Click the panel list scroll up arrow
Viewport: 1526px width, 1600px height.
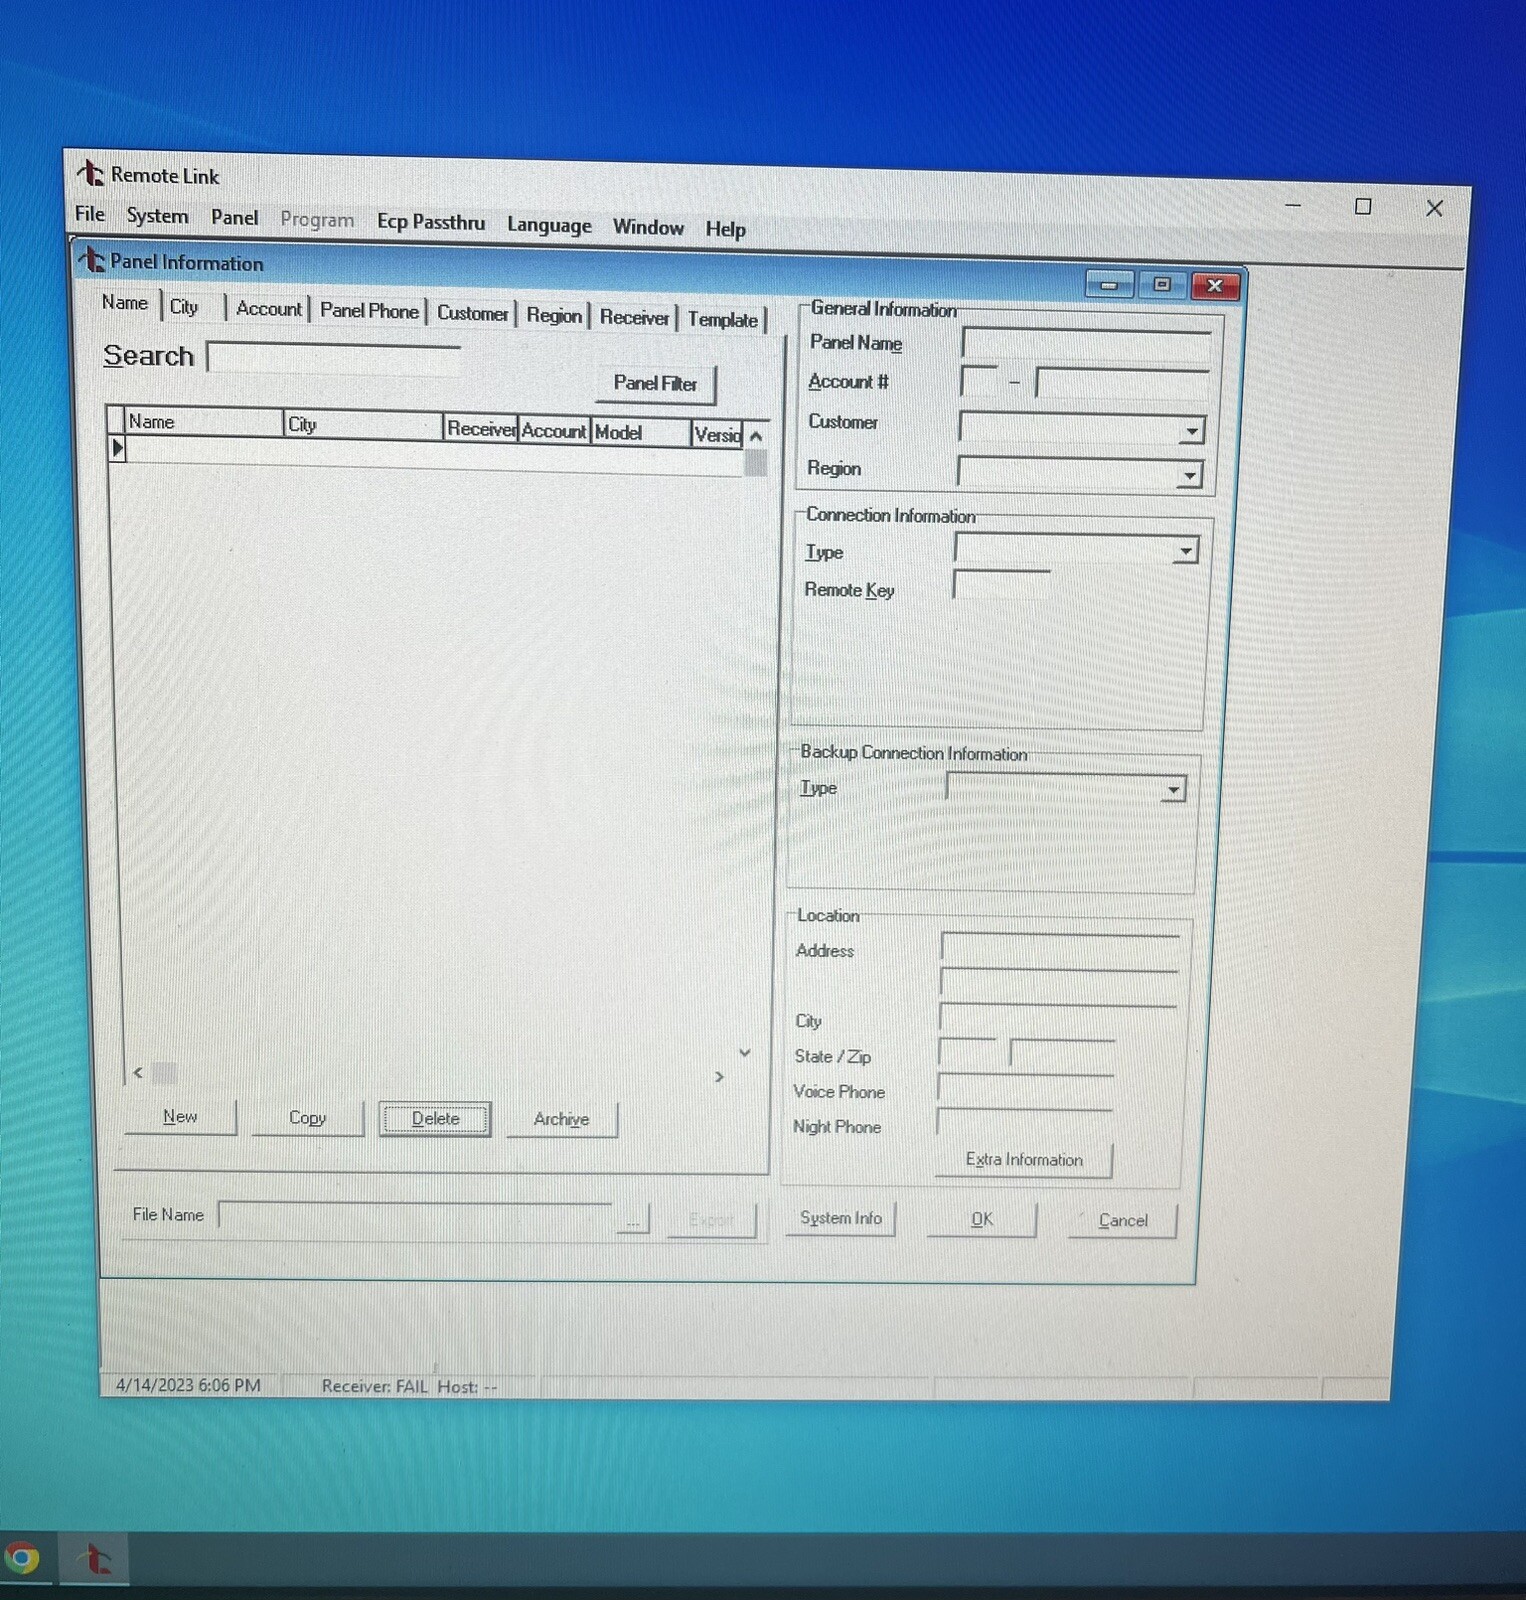pos(756,436)
